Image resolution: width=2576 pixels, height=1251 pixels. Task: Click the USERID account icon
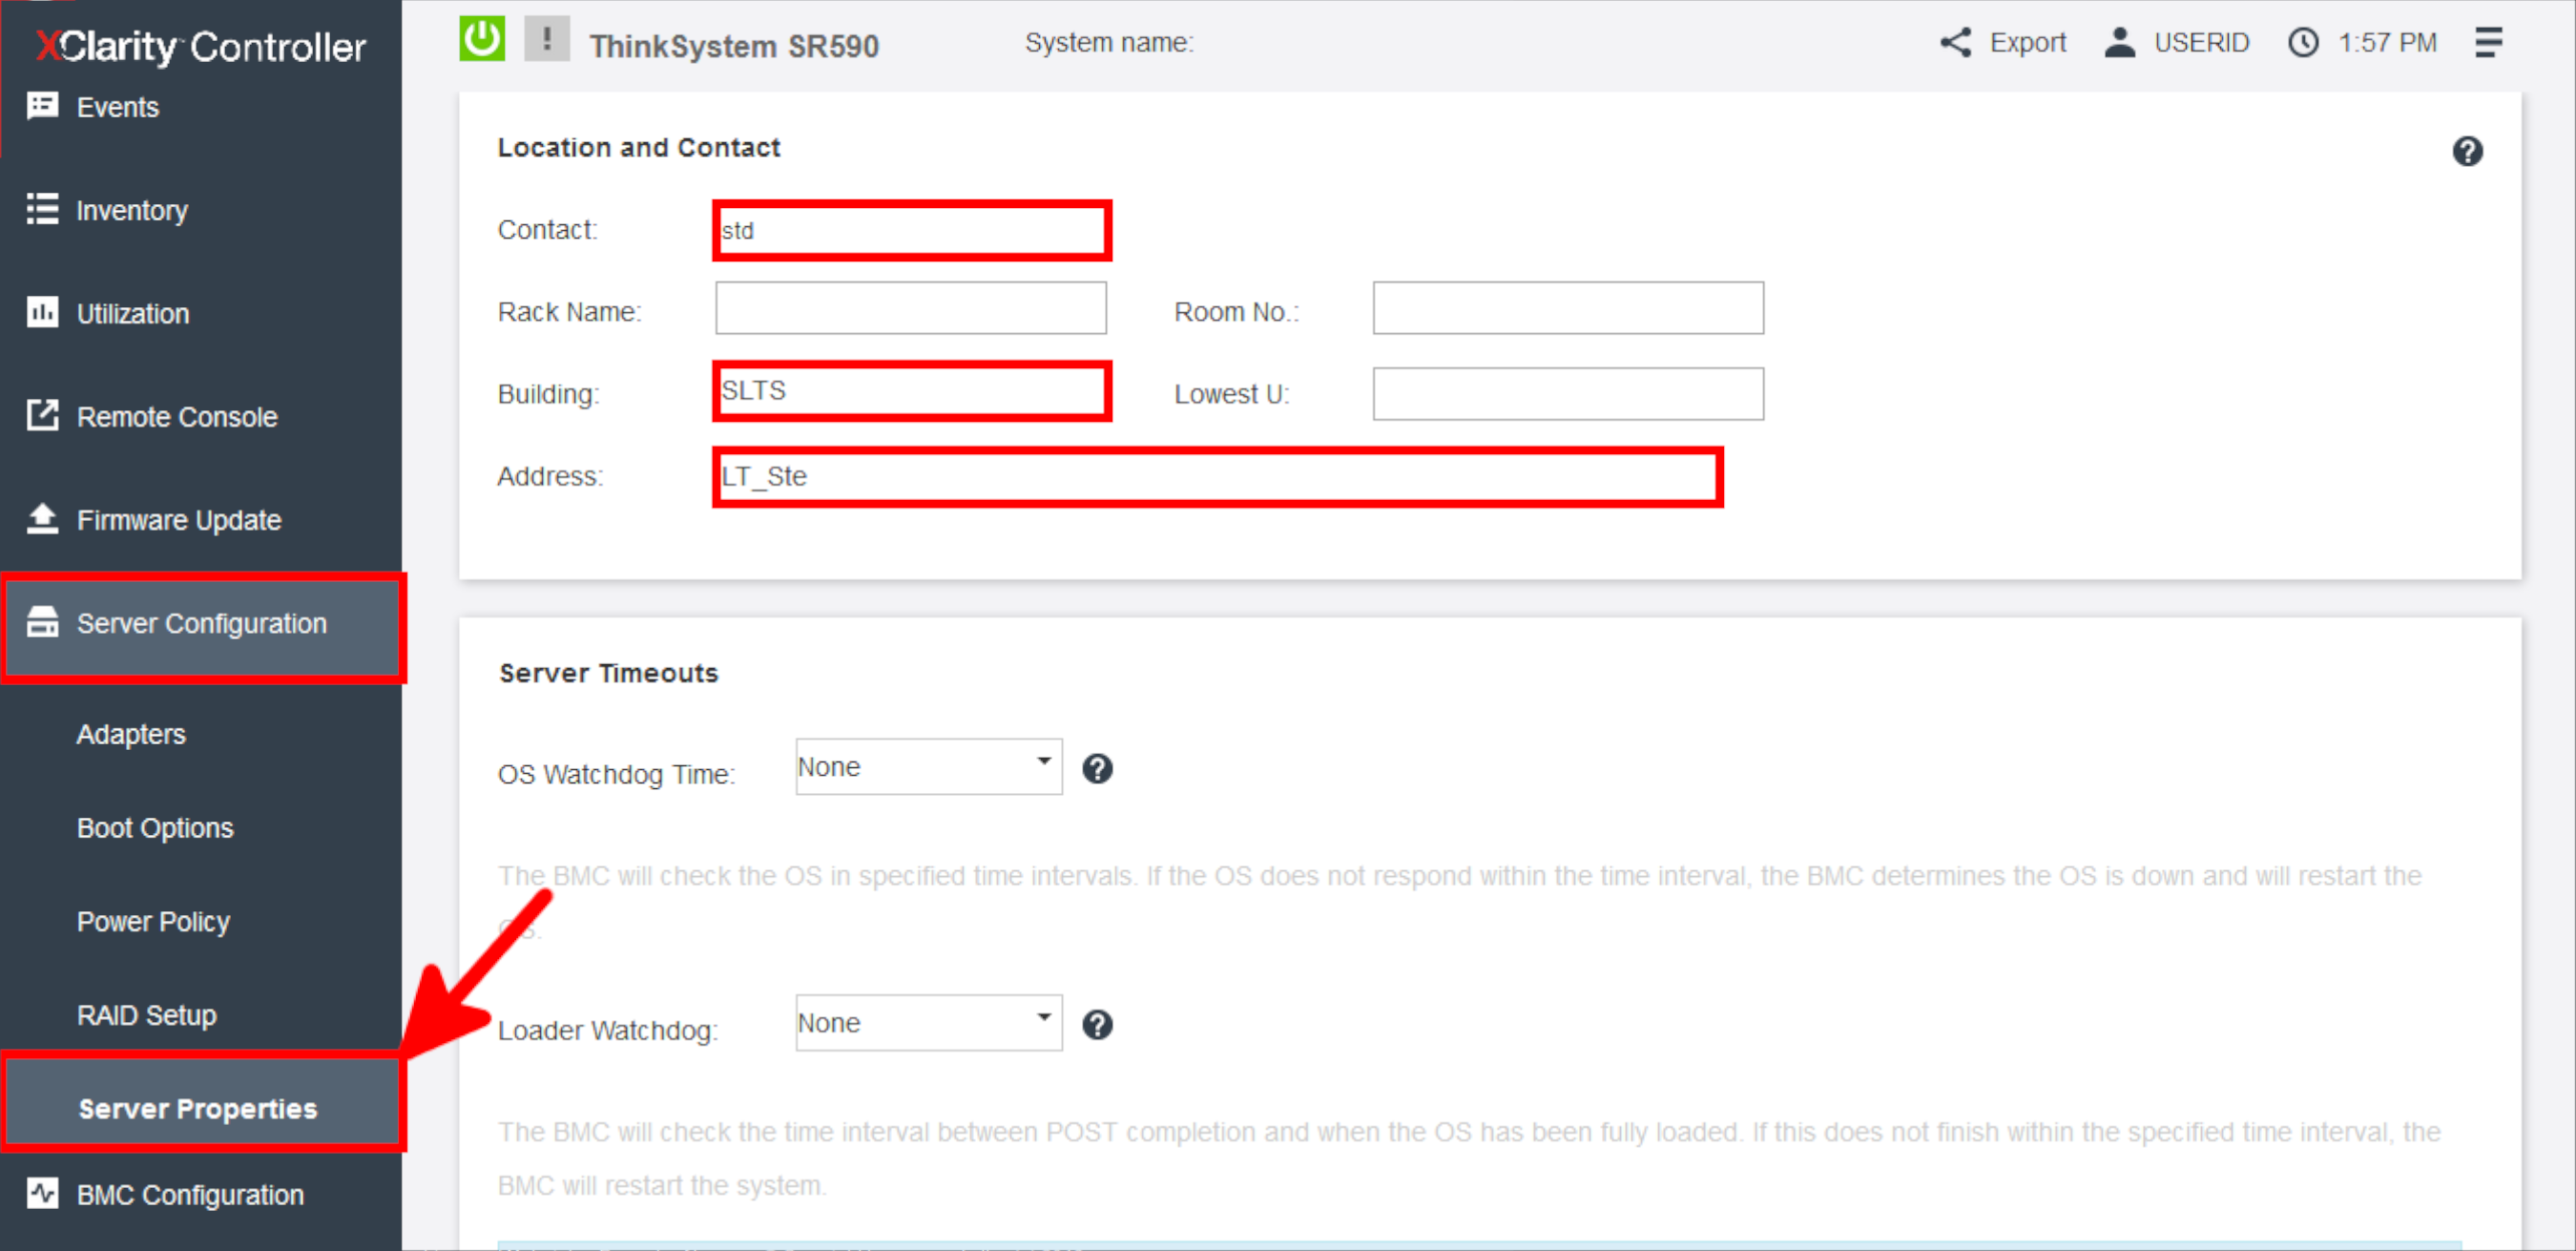click(x=2120, y=42)
